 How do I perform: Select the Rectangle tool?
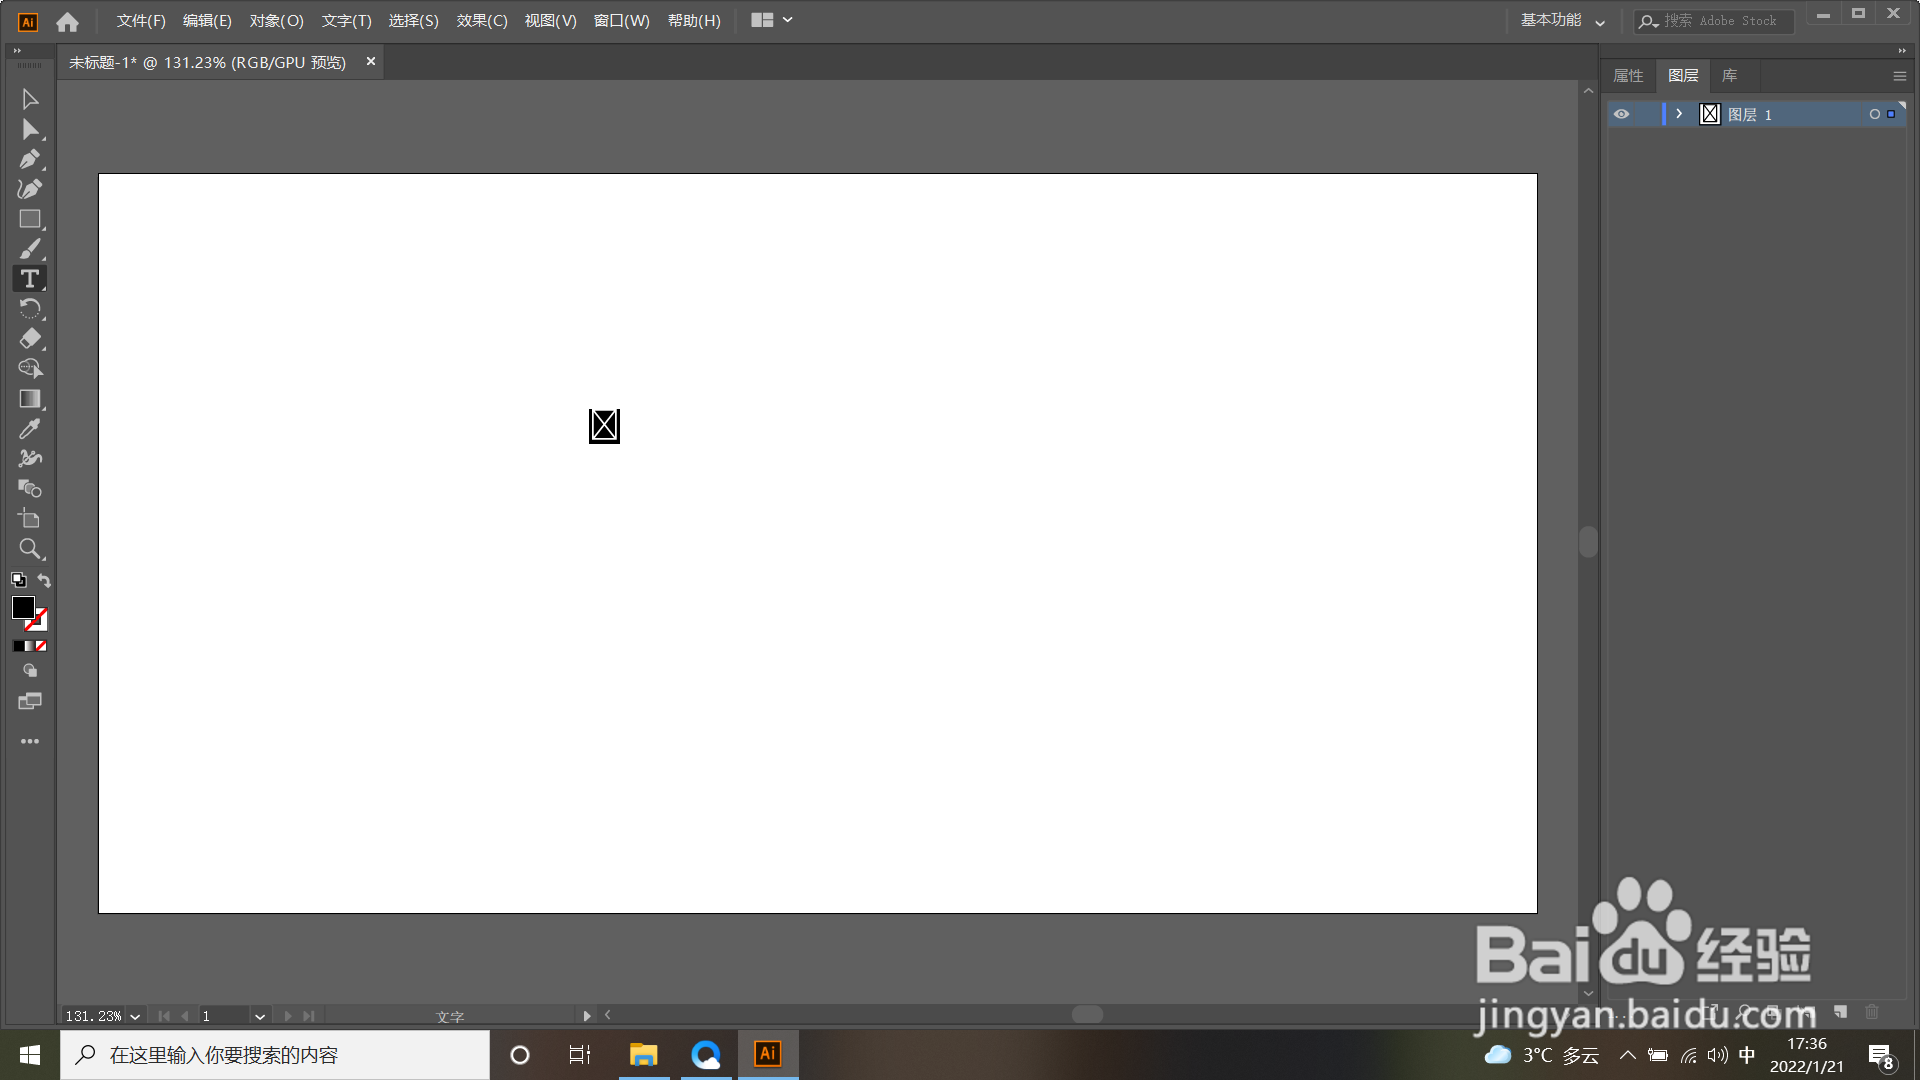pos(29,219)
